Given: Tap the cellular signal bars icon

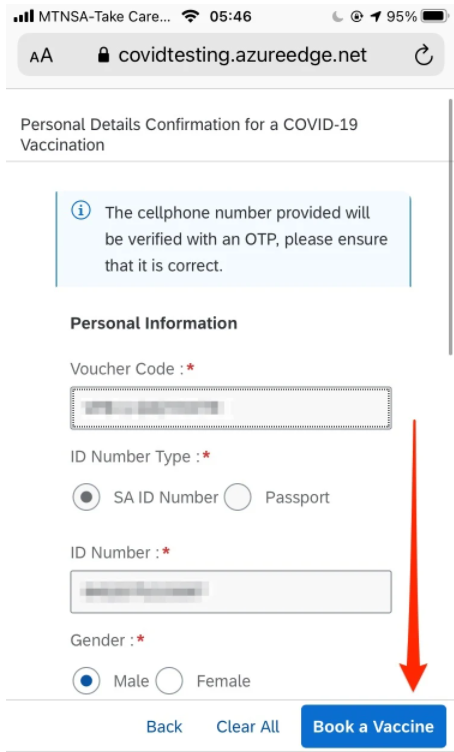Looking at the screenshot, I should (23, 17).
